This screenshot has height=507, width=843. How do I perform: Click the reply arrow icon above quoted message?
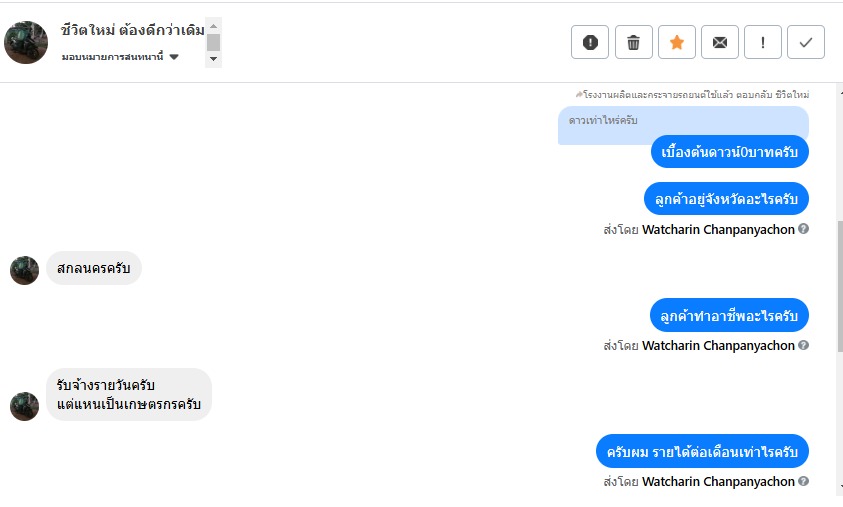(578, 95)
